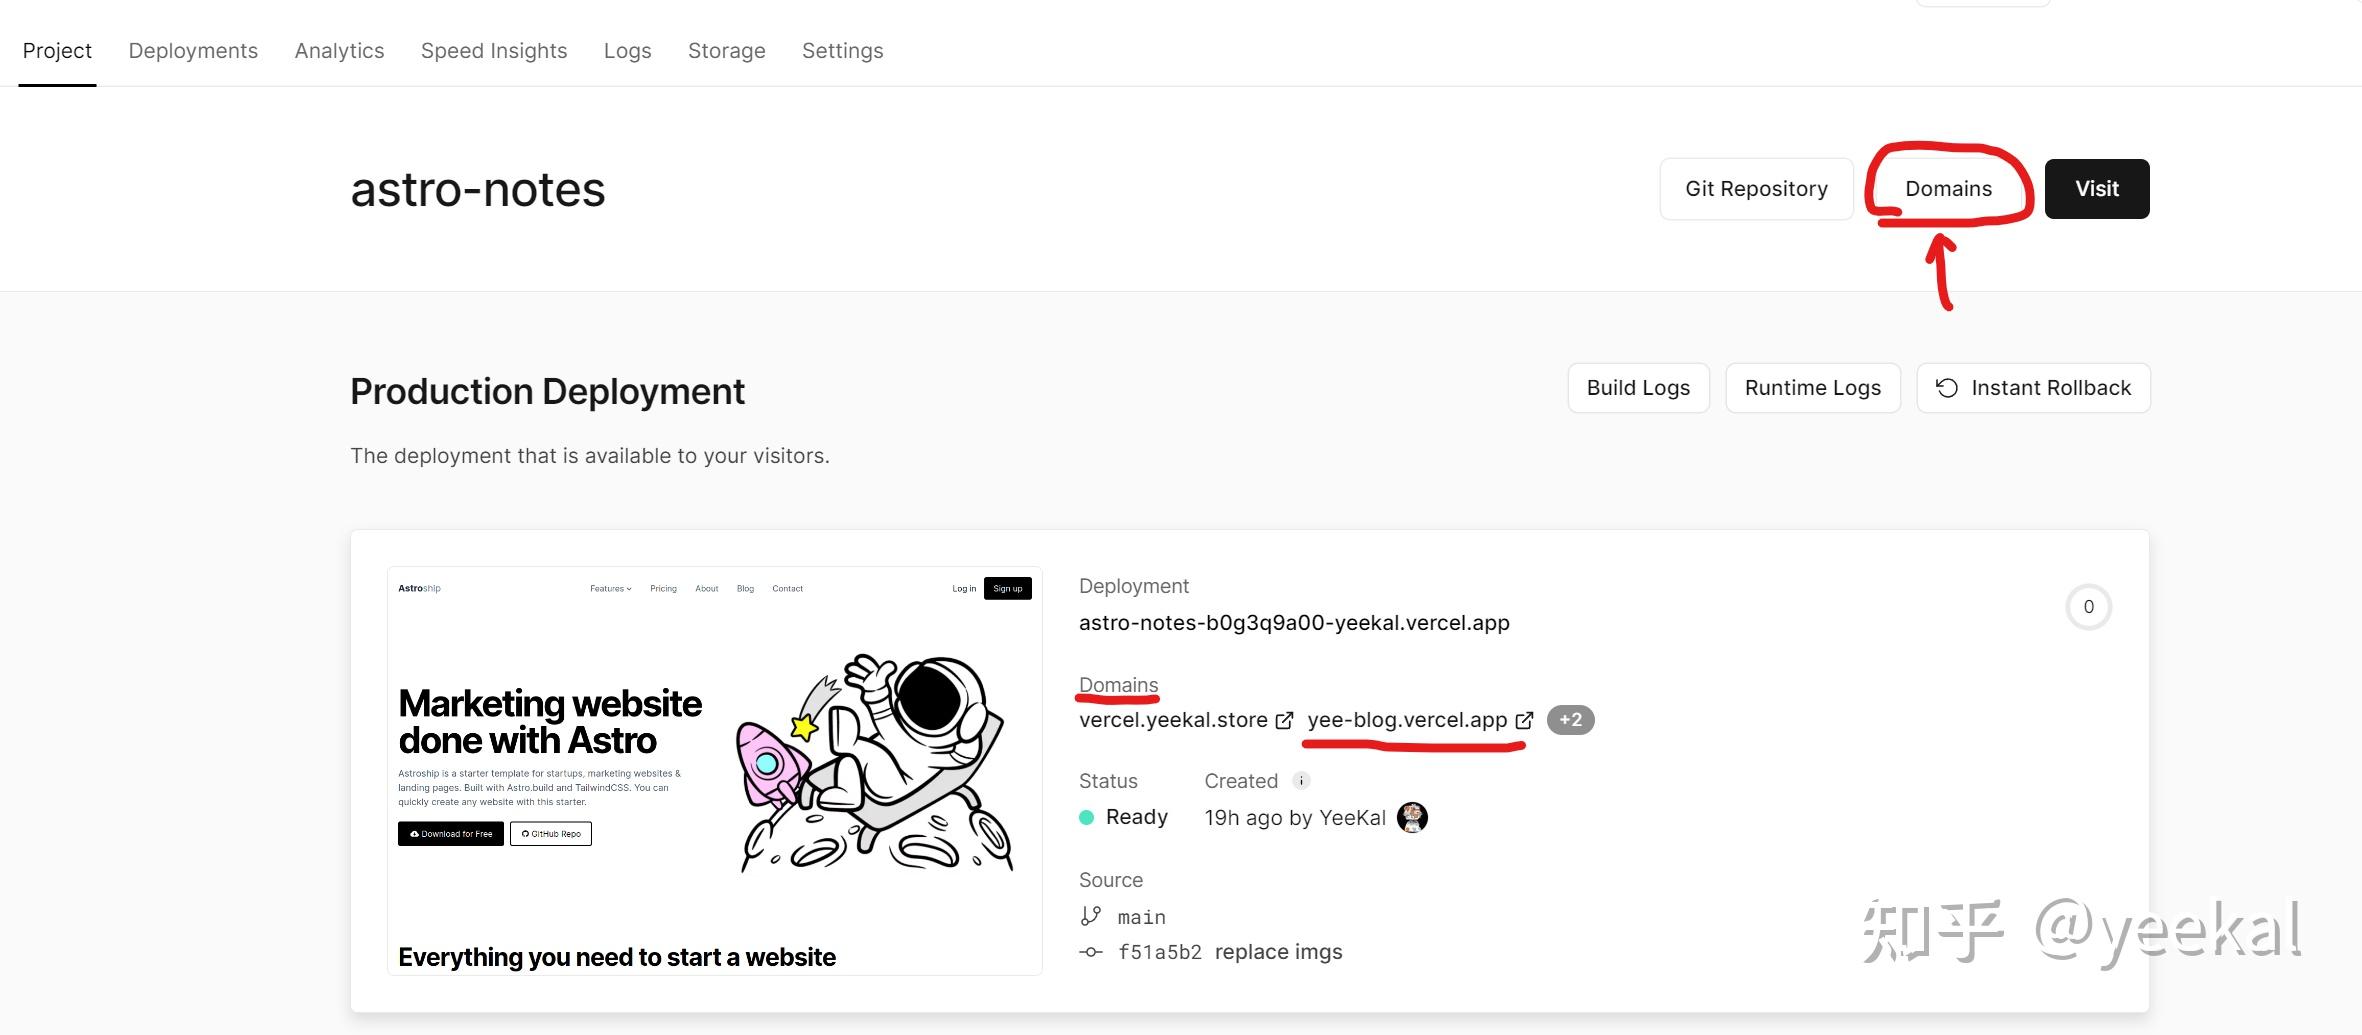Click the circular 0 comments badge
2362x1035 pixels.
[x=2088, y=607]
